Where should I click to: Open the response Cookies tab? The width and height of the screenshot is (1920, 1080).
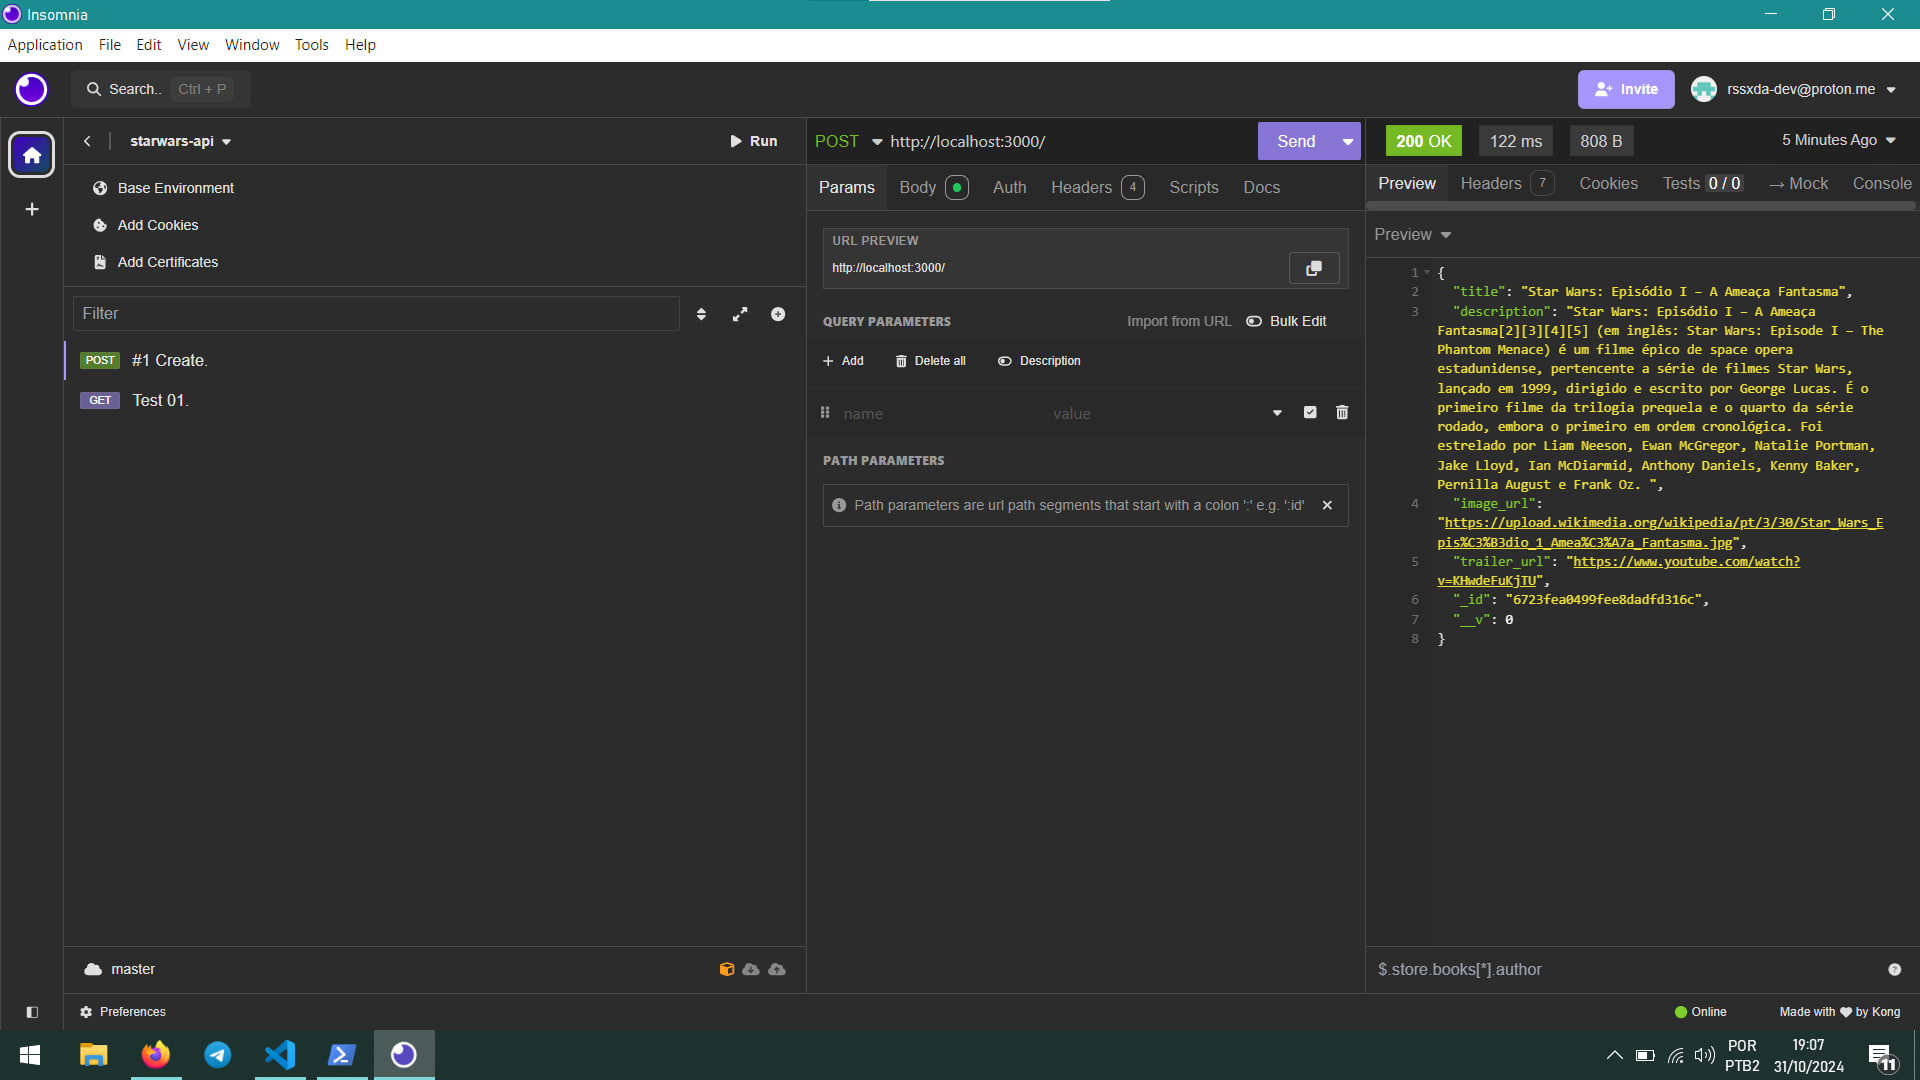[x=1608, y=183]
